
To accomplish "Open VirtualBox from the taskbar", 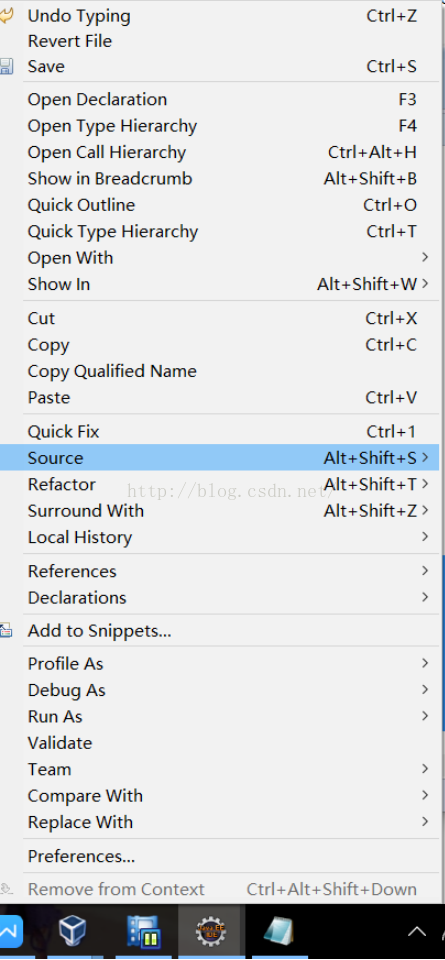I will pyautogui.click(x=72, y=931).
